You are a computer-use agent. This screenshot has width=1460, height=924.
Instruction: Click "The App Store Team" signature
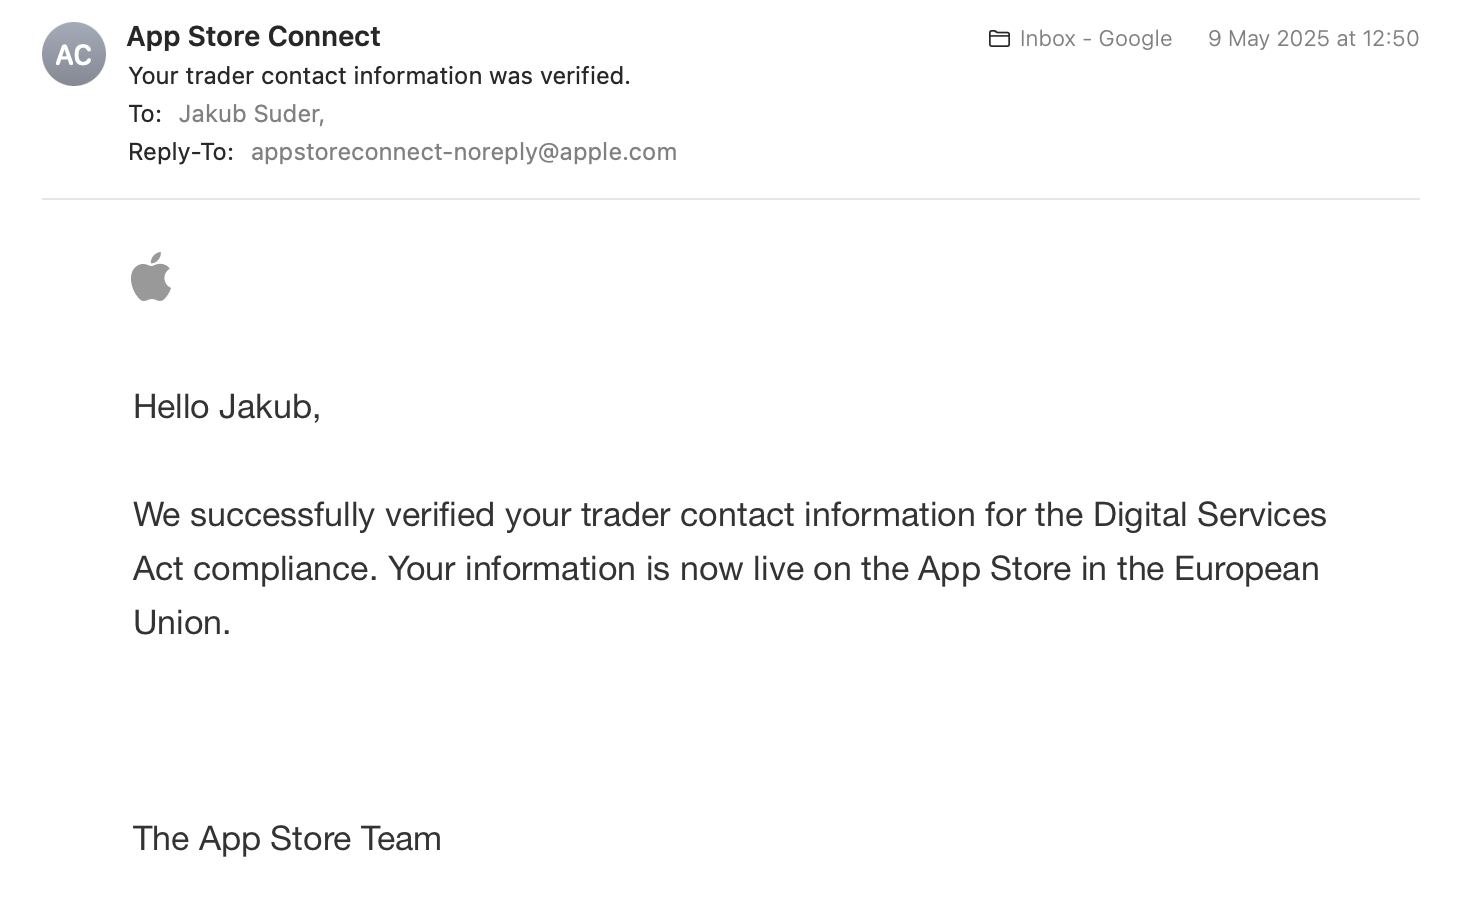pyautogui.click(x=287, y=839)
